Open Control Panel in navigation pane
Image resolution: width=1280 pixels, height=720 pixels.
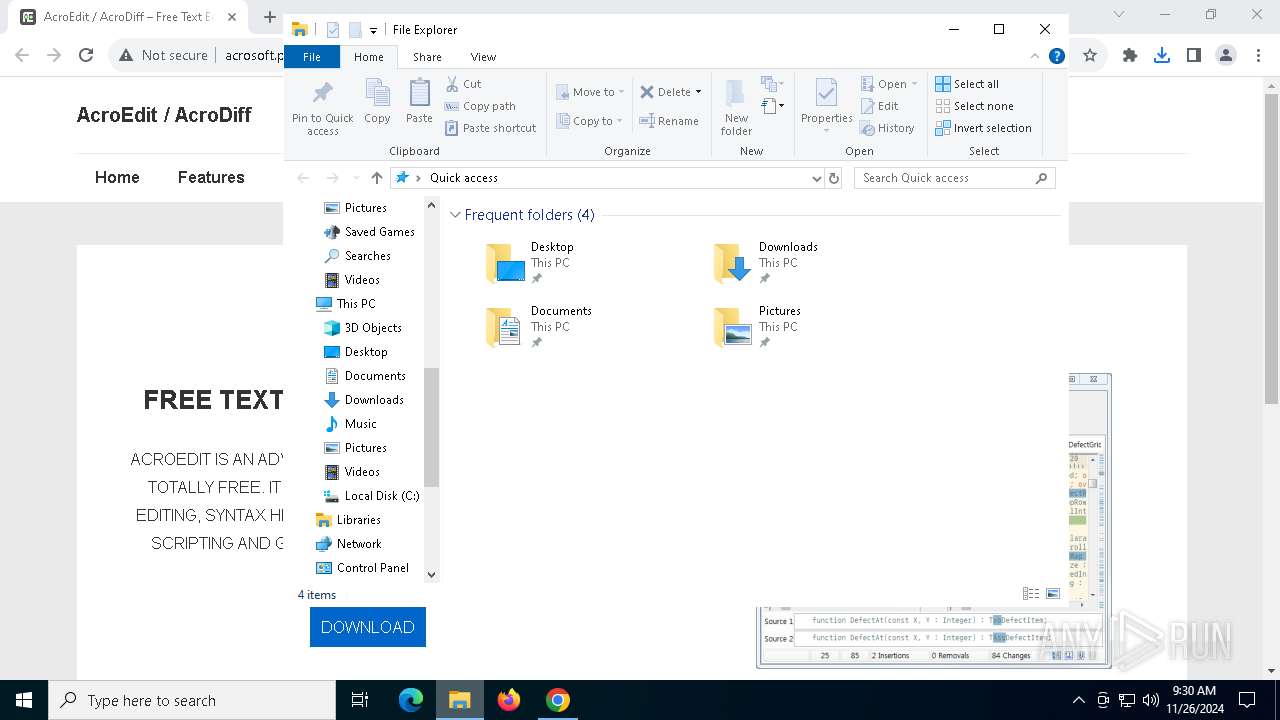[x=362, y=568]
